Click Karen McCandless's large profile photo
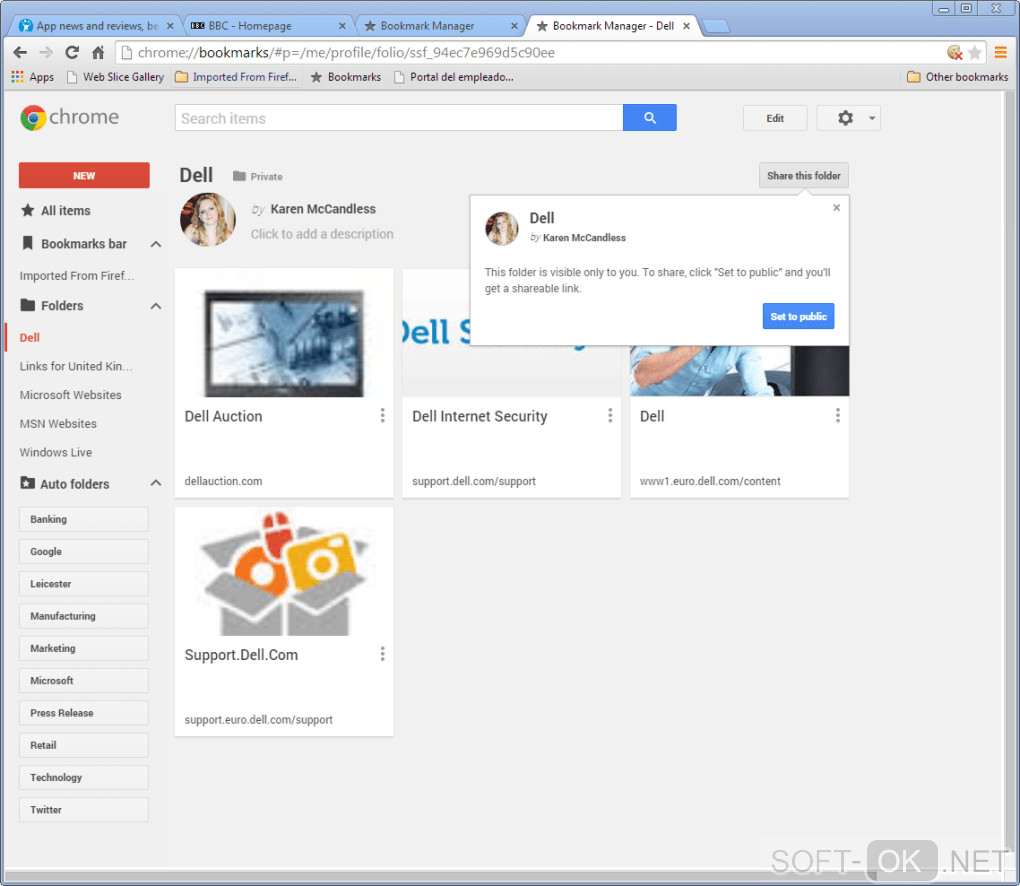The height and width of the screenshot is (886, 1020). (x=208, y=219)
